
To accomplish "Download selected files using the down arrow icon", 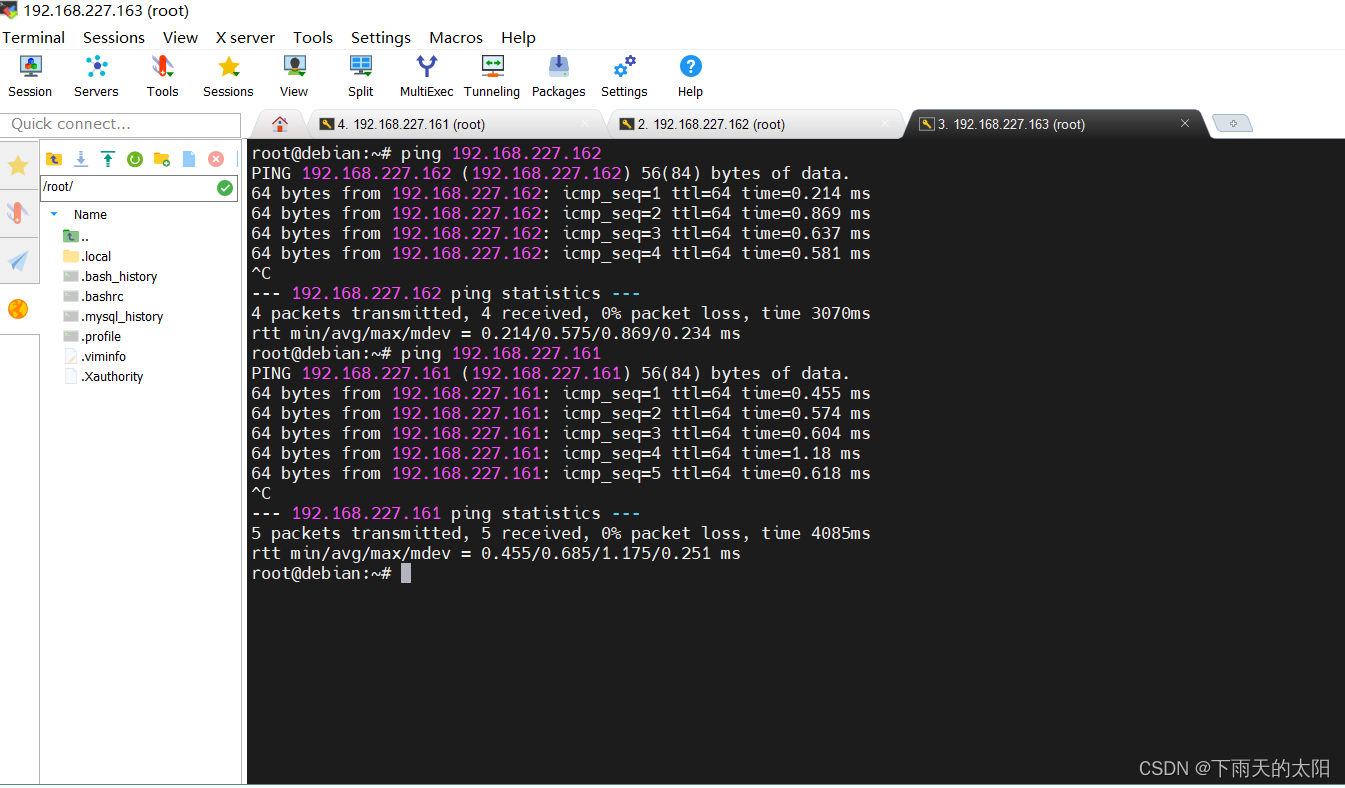I will pyautogui.click(x=81, y=159).
